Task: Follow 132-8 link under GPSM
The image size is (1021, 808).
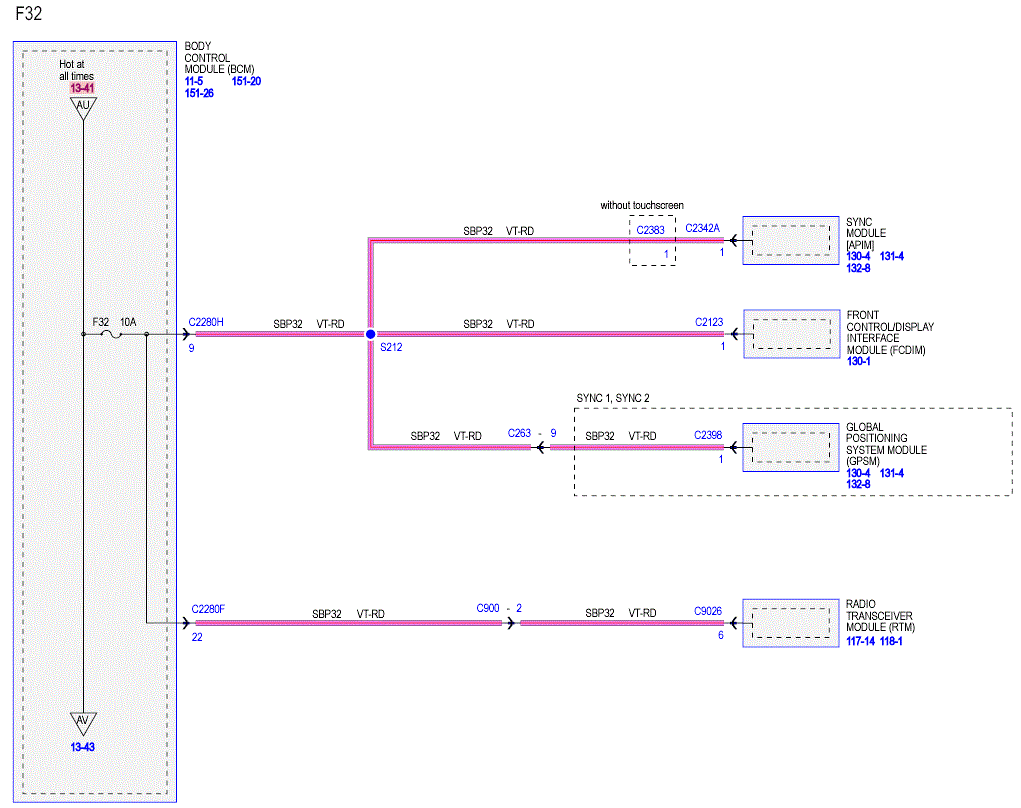Action: tap(858, 484)
